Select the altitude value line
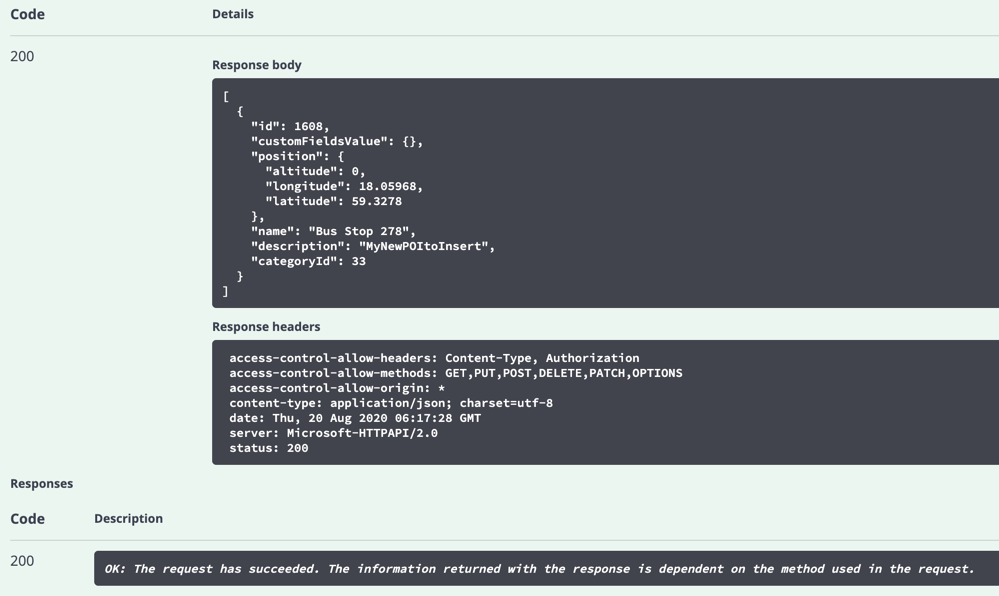Image resolution: width=999 pixels, height=596 pixels. tap(315, 171)
